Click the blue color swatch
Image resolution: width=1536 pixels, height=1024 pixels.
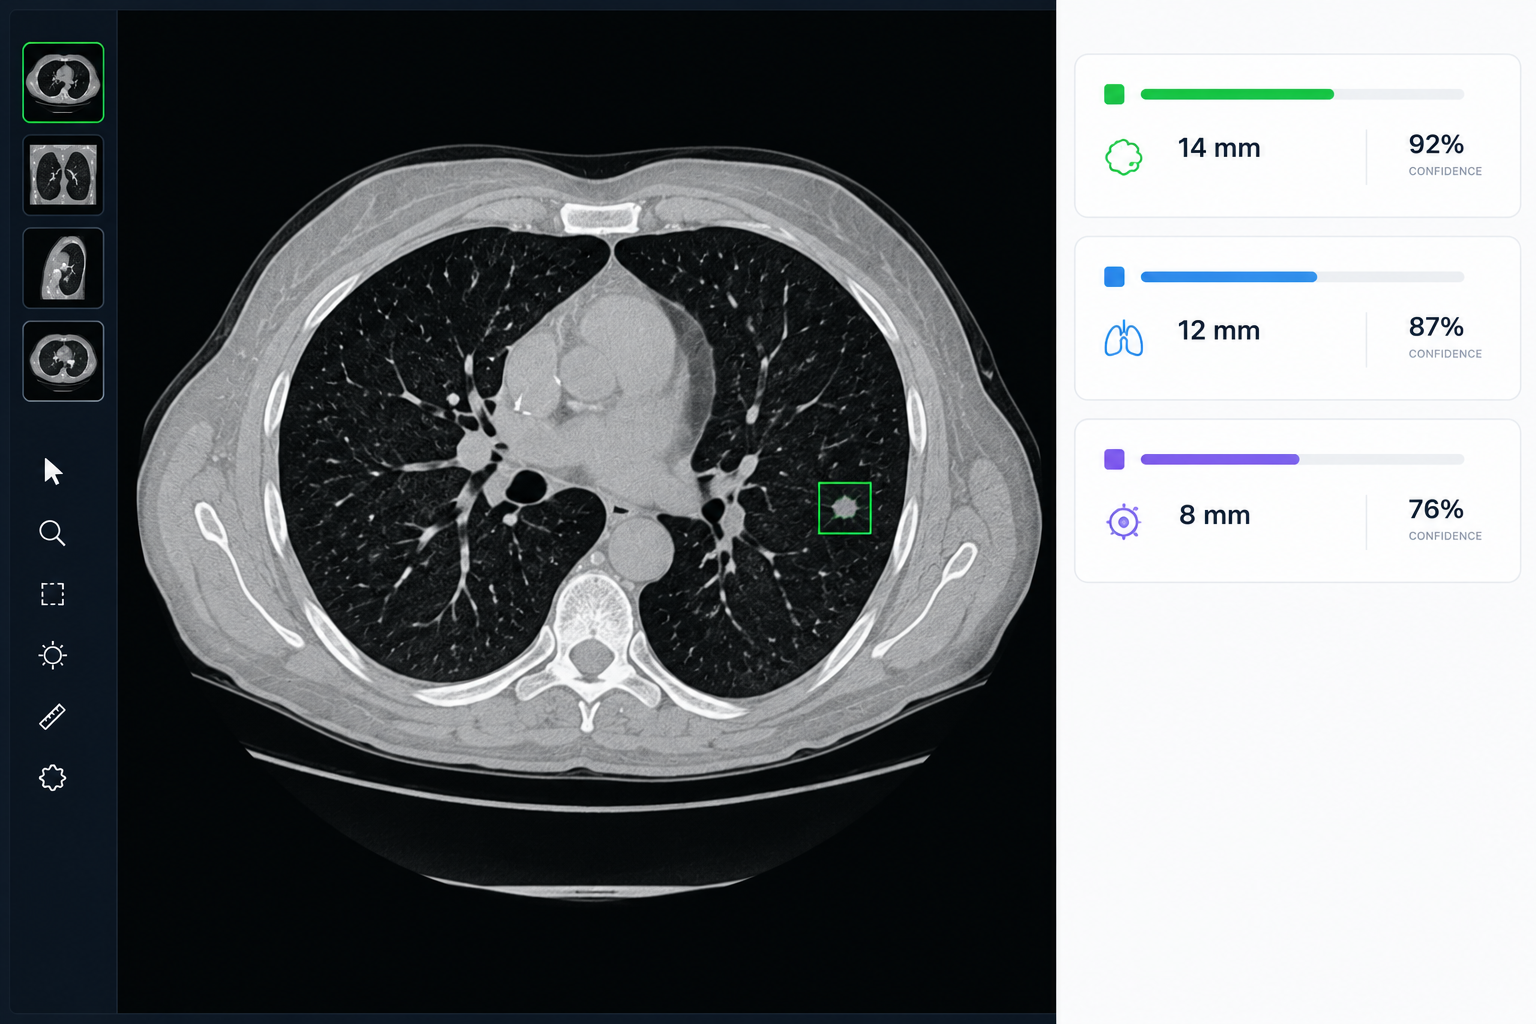pos(1114,277)
